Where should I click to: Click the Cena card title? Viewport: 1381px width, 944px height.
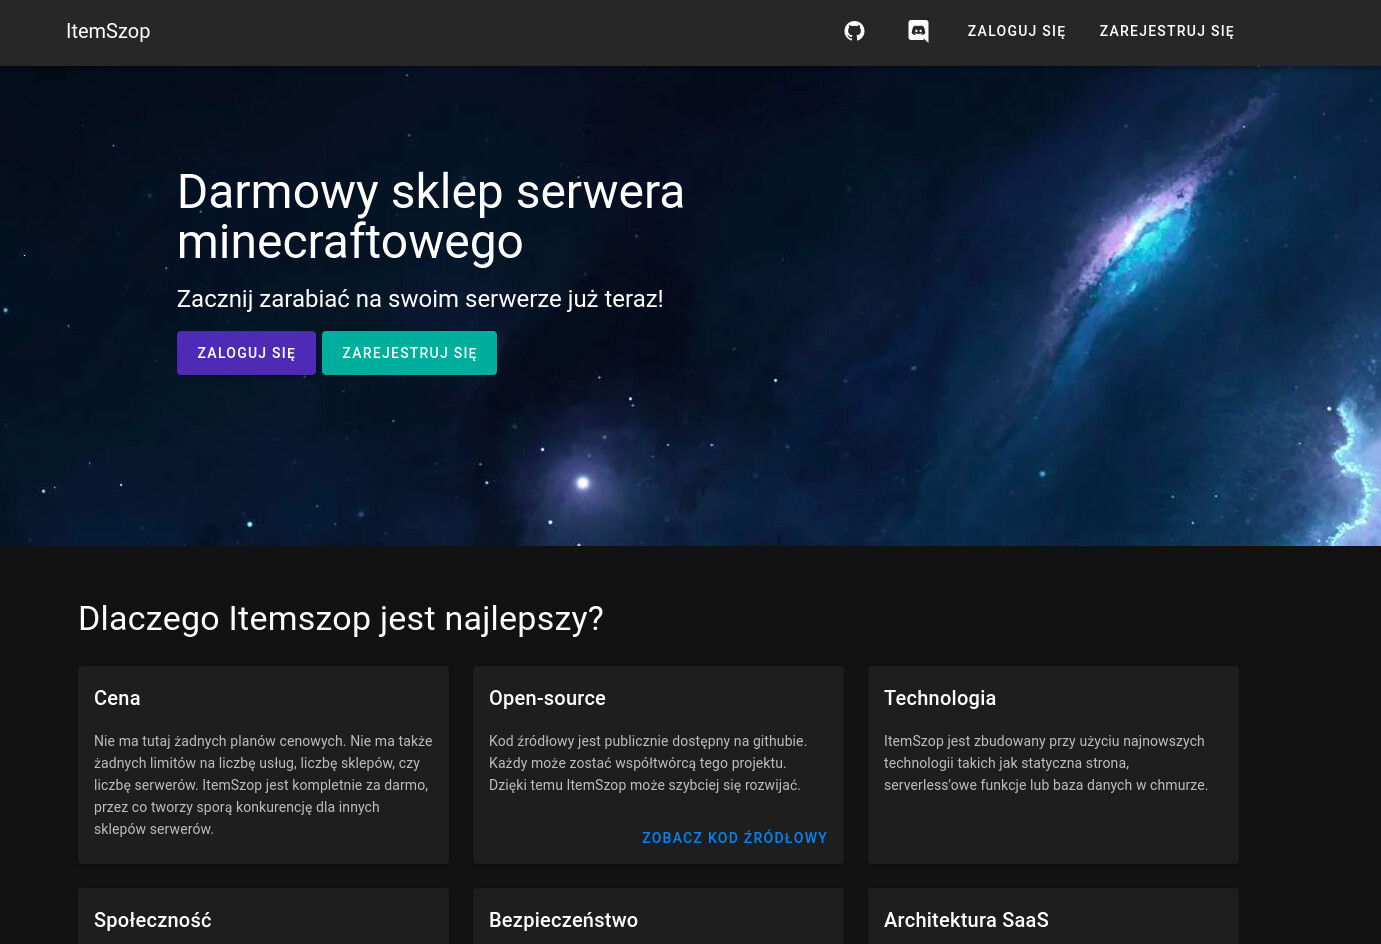point(117,698)
